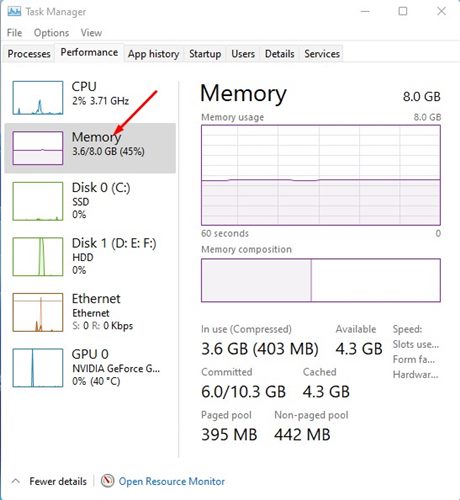This screenshot has width=460, height=500.
Task: Switch to the App history tab
Action: pyautogui.click(x=153, y=54)
